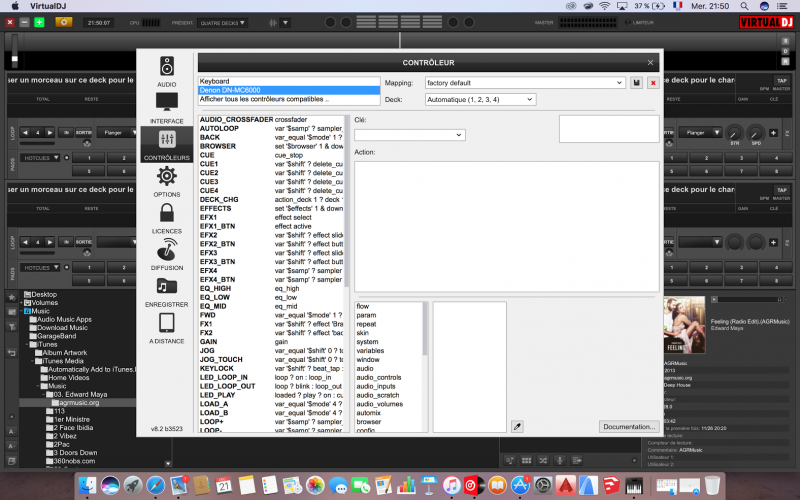This screenshot has height=500, width=800.
Task: Open the upper left deck HOTCUES pad dropdown
Action: click(41, 158)
